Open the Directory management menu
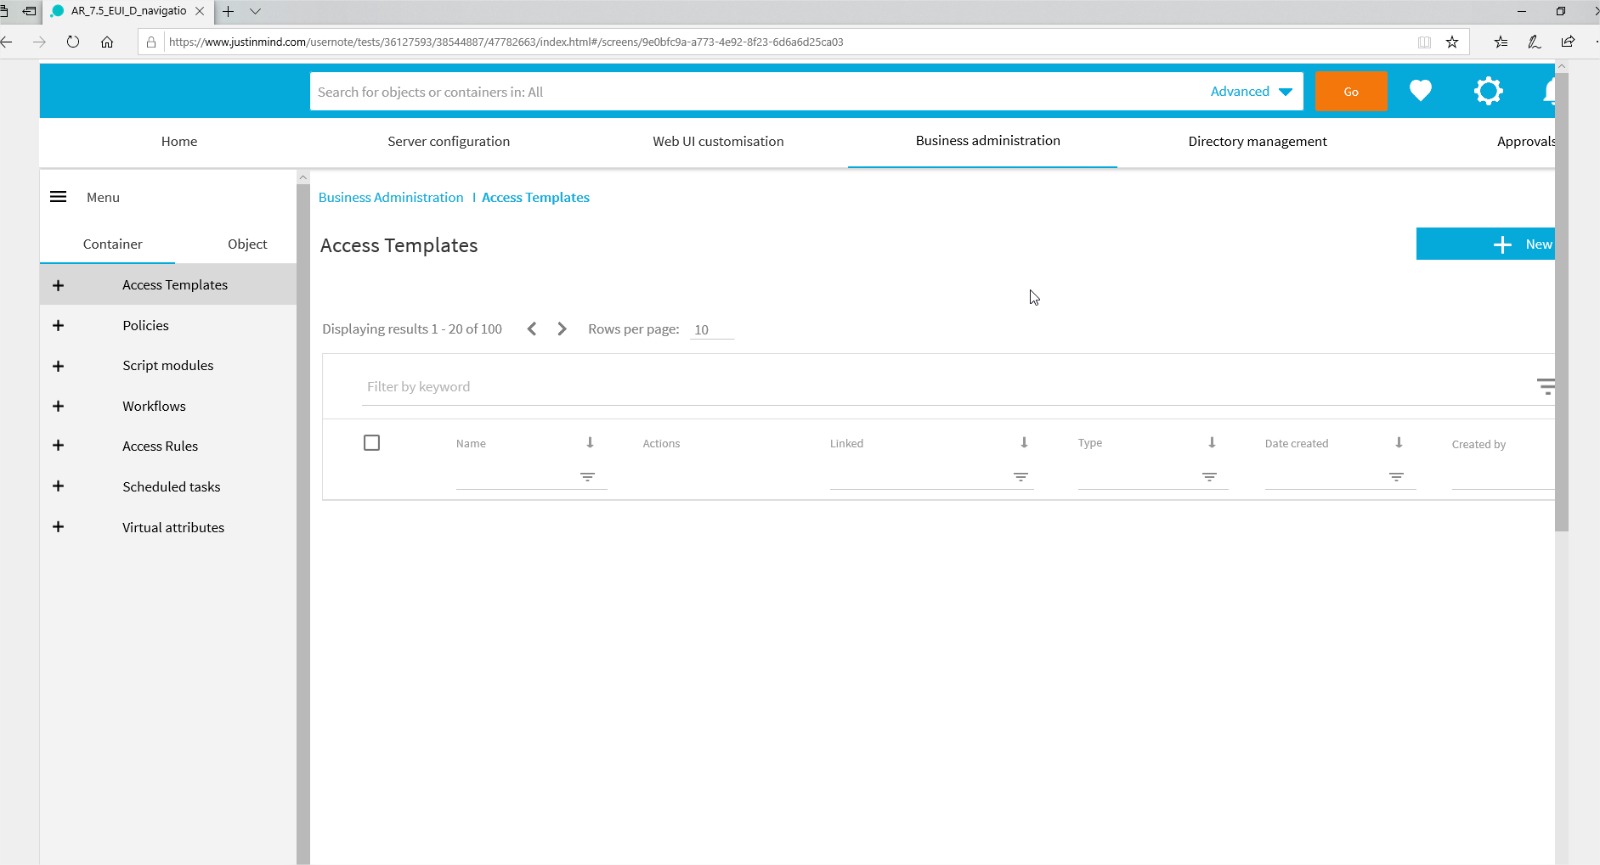Image resolution: width=1600 pixels, height=865 pixels. click(1257, 141)
